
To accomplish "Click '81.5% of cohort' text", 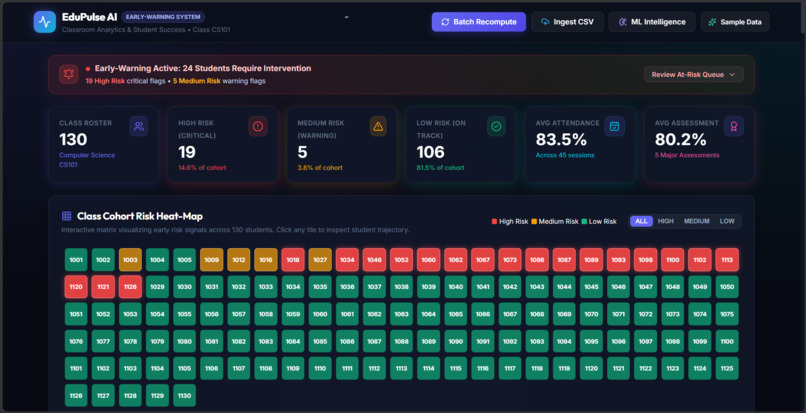I will [440, 168].
